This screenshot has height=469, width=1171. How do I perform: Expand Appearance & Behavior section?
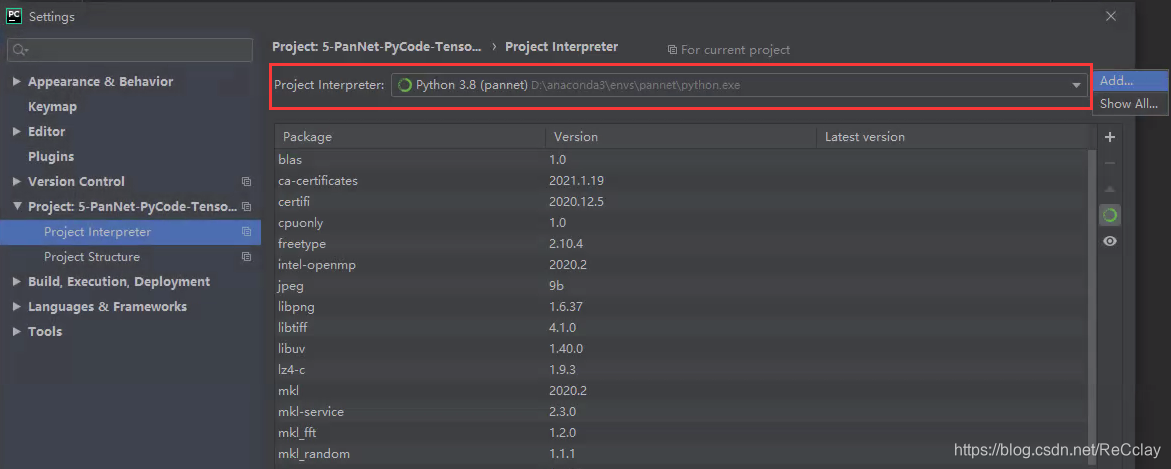(16, 81)
